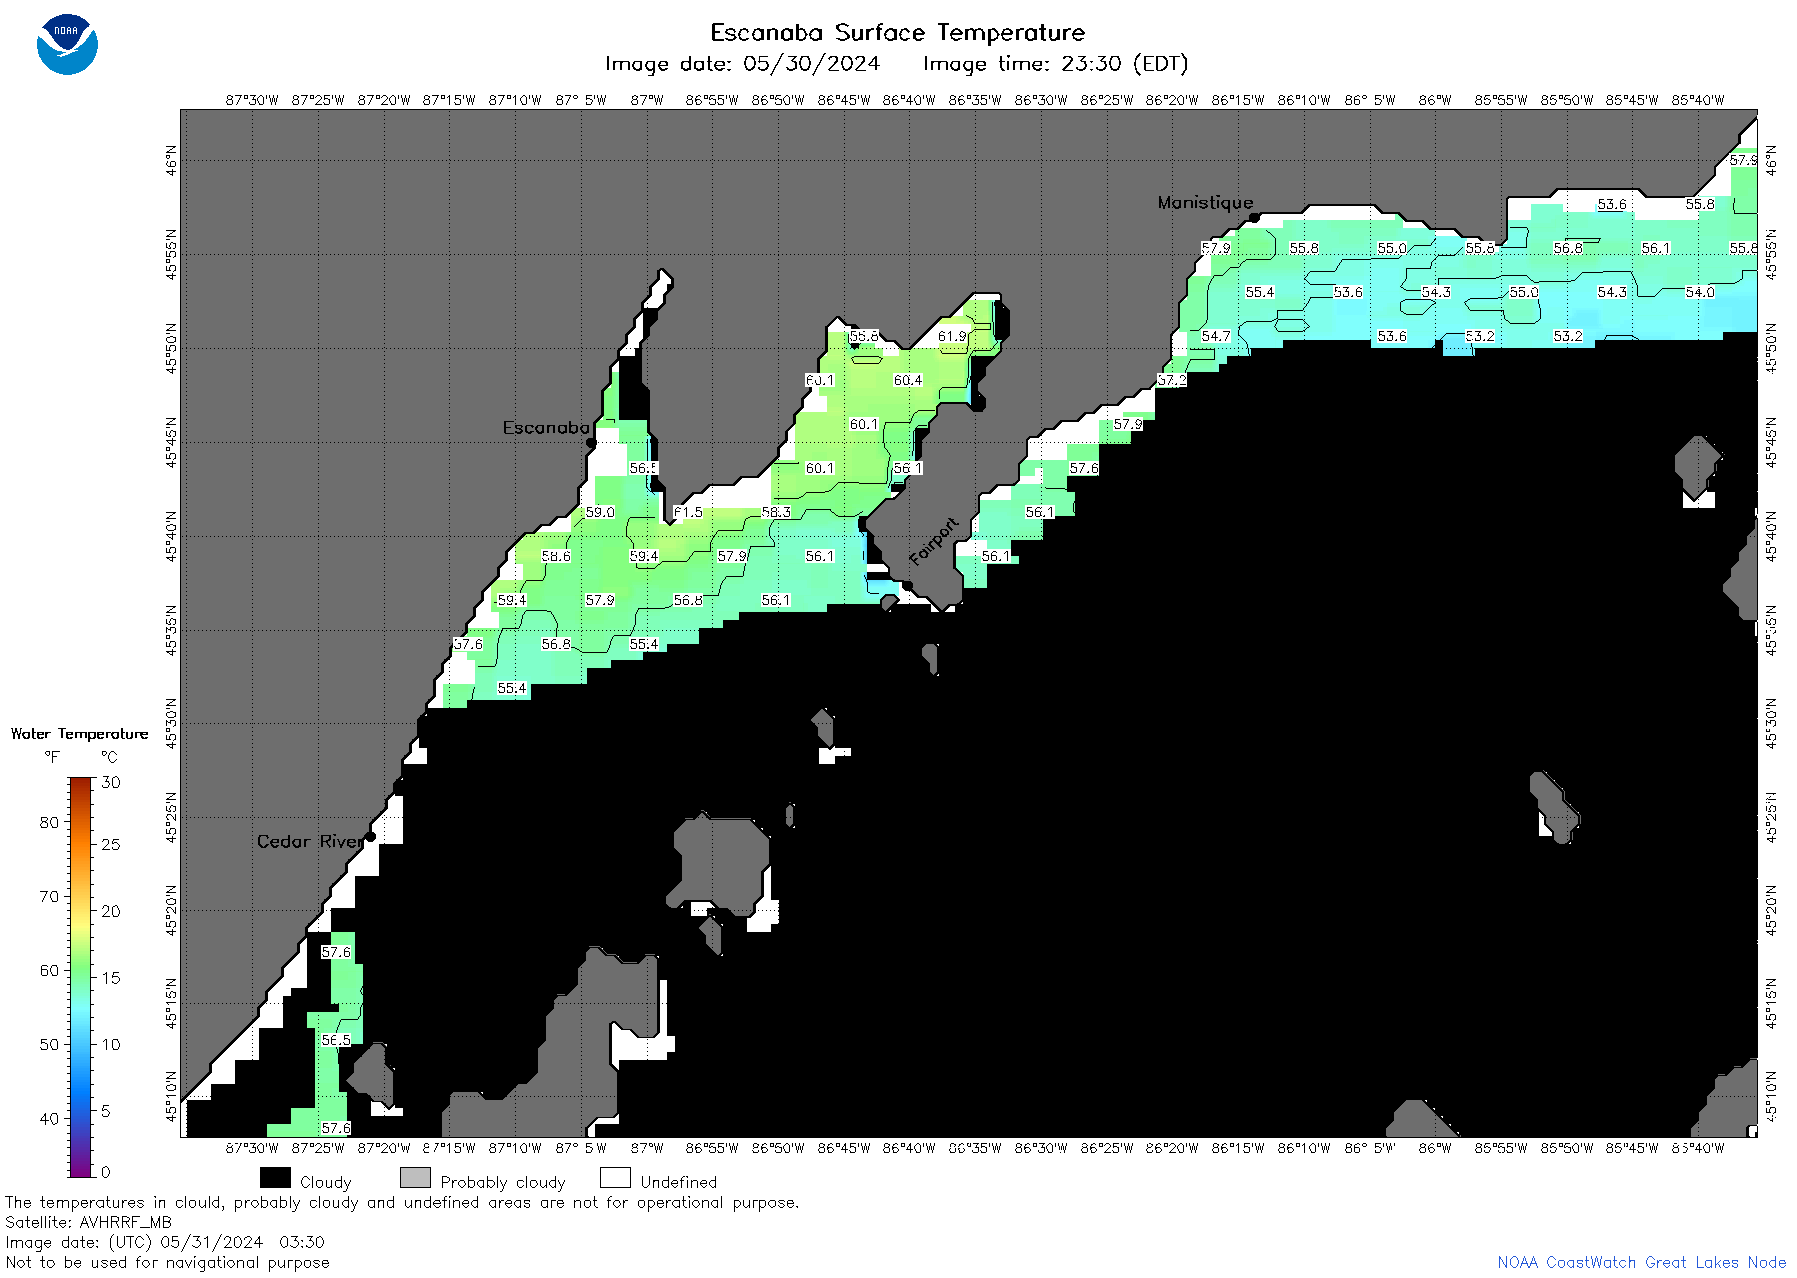Click the 60.4 temperature reading

tap(908, 380)
